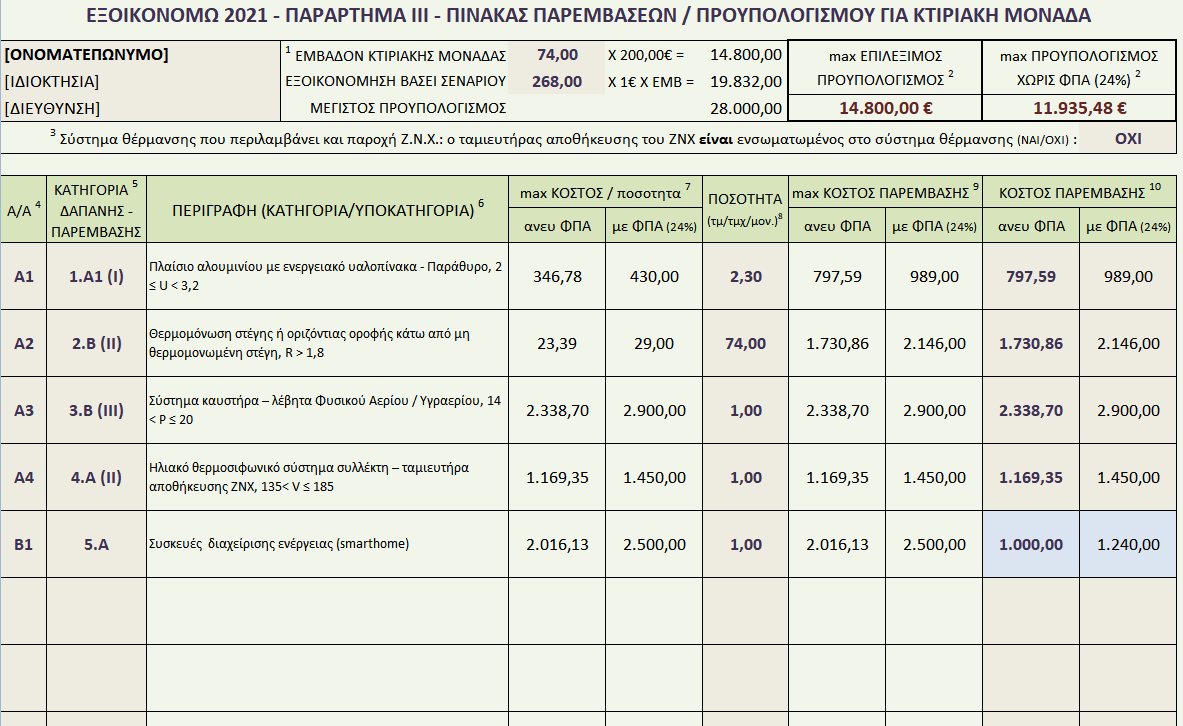
Task: Select the 11.935,48 € budget without VAT
Action: 1079,108
